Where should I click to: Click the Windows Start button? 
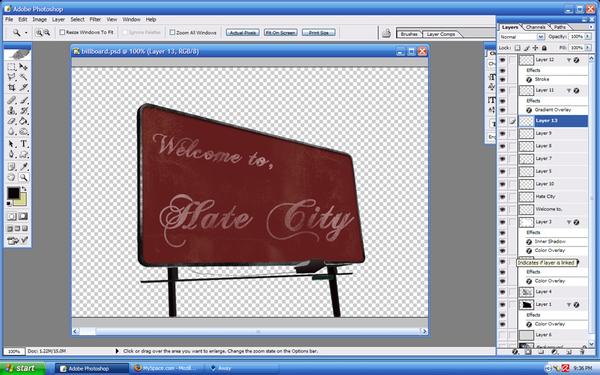(x=22, y=368)
